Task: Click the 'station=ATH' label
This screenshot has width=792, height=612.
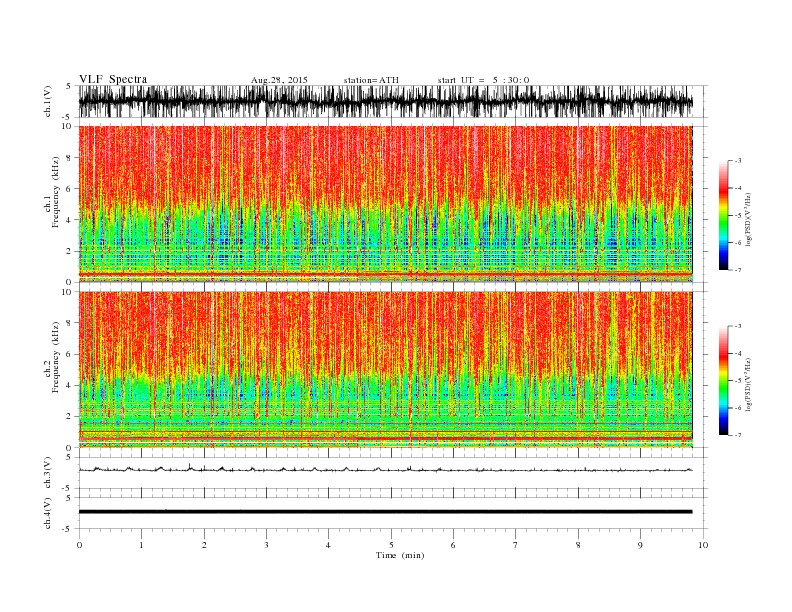Action: pyautogui.click(x=371, y=80)
